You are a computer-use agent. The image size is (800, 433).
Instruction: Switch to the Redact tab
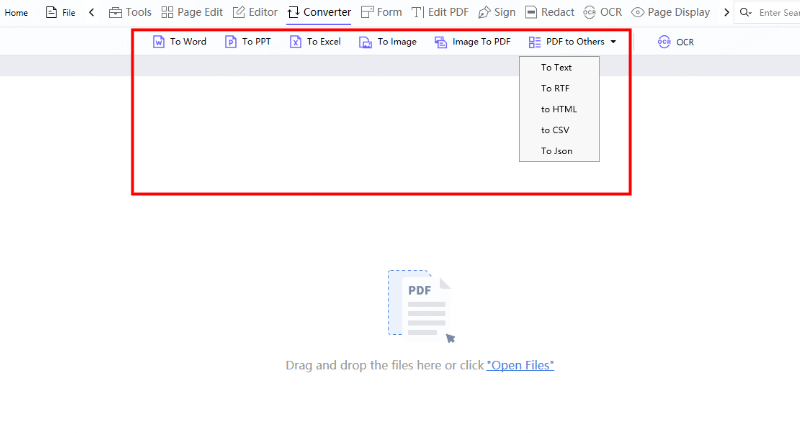[549, 12]
